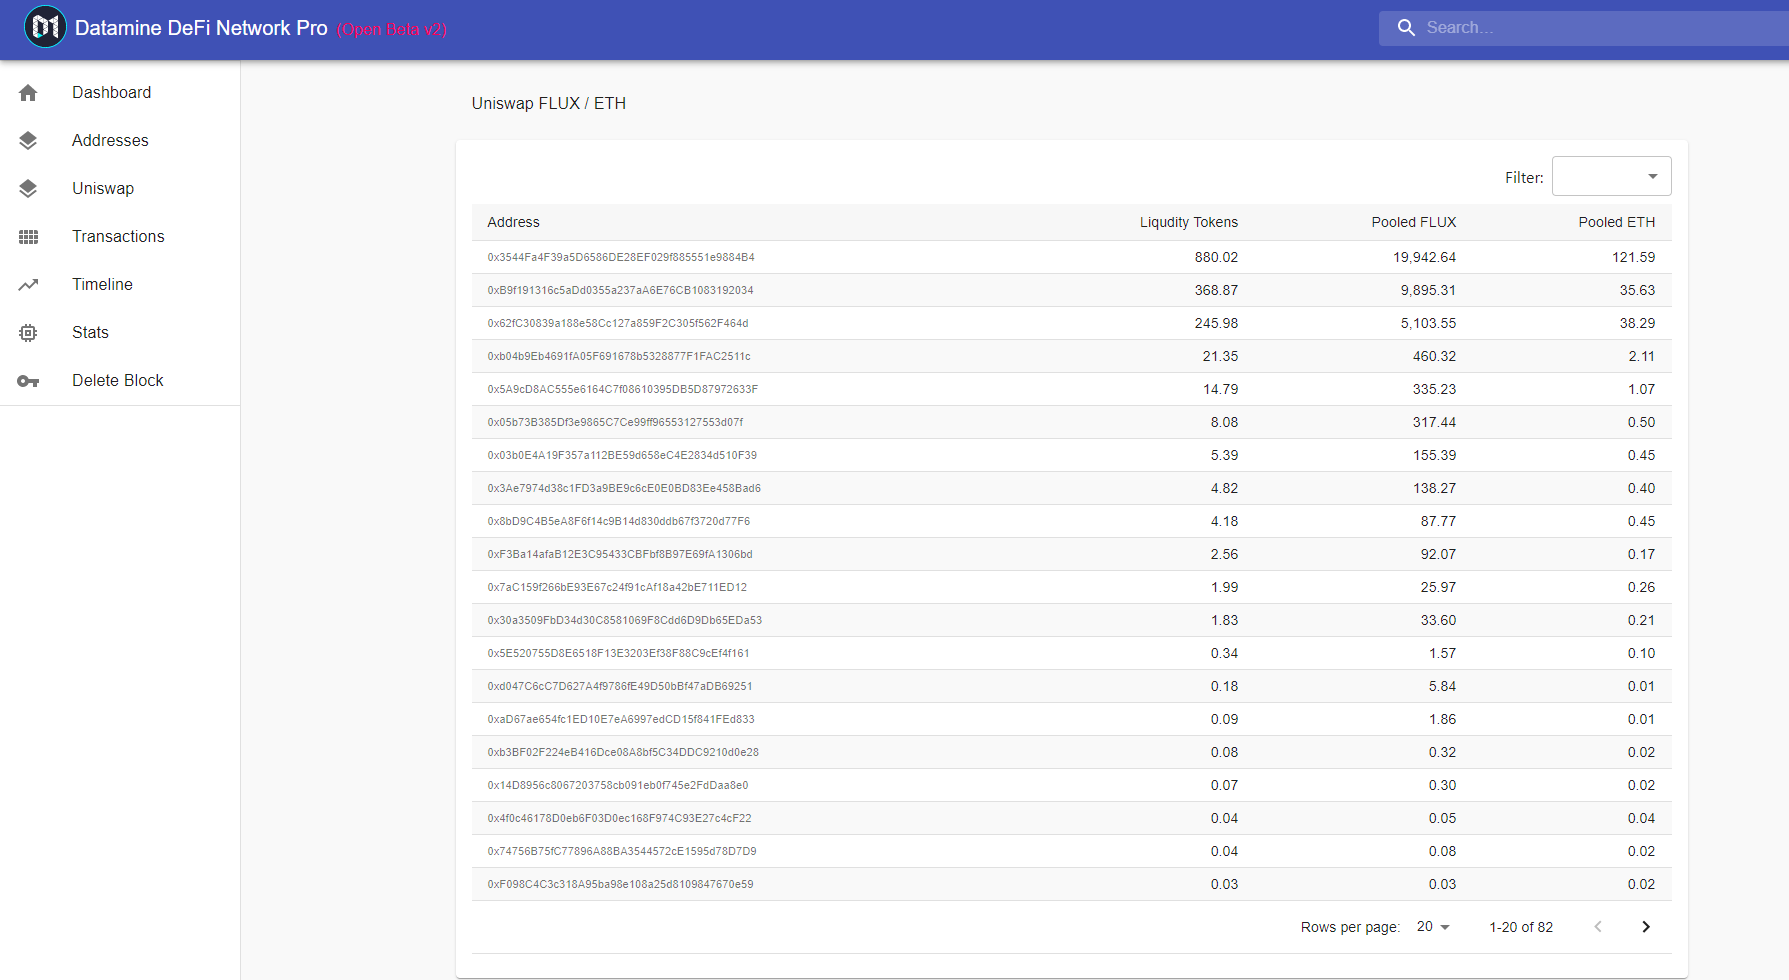1789x980 pixels.
Task: Open address 0xb3BF02F224eB416Dce08A8bf5C34DDC9210d0e28
Action: point(623,752)
